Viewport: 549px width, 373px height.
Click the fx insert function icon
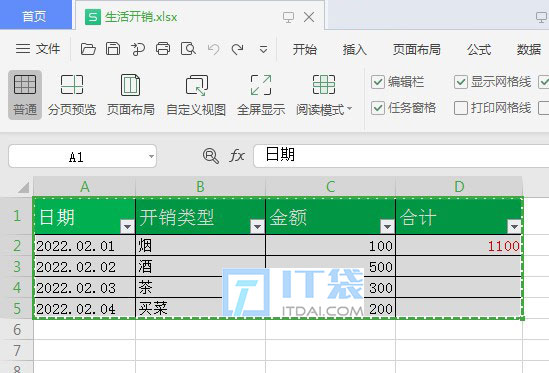pyautogui.click(x=237, y=156)
